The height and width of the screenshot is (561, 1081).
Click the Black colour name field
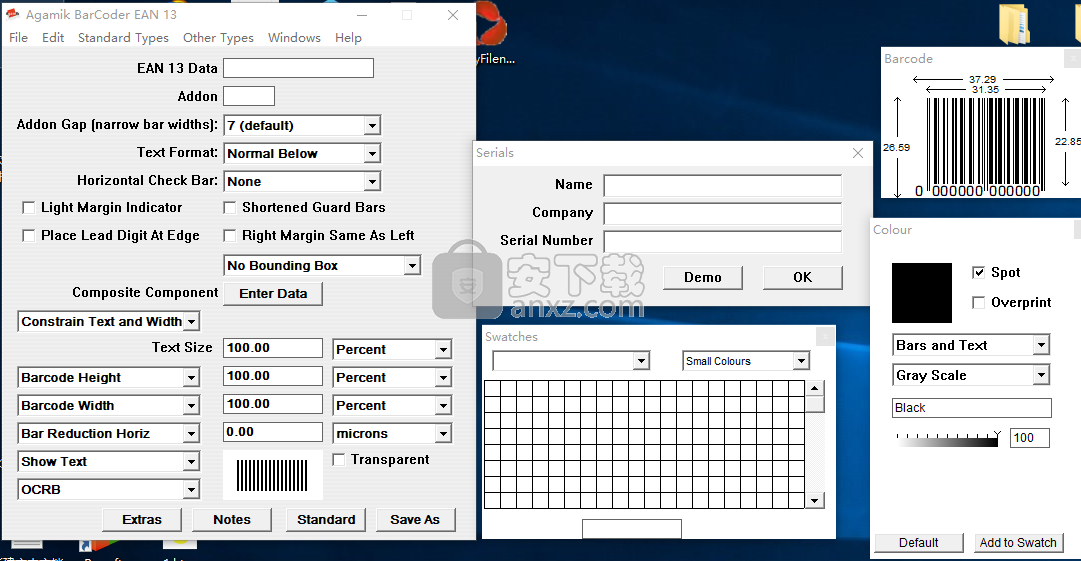coord(971,408)
